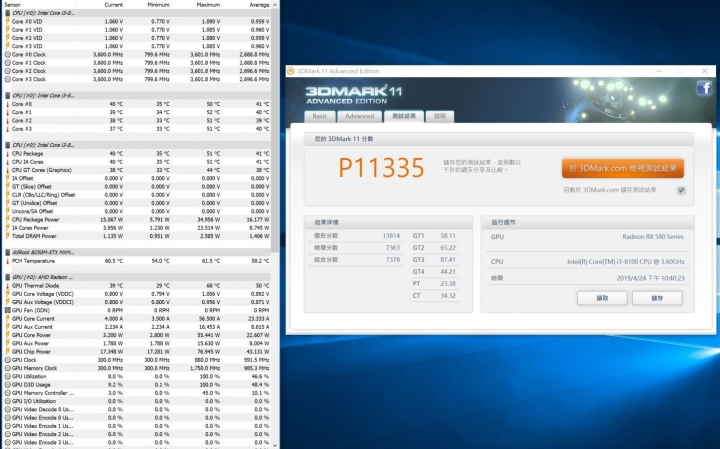The width and height of the screenshot is (720, 449).
Task: Select the GPU Core Current icon
Action: [x=7, y=319]
